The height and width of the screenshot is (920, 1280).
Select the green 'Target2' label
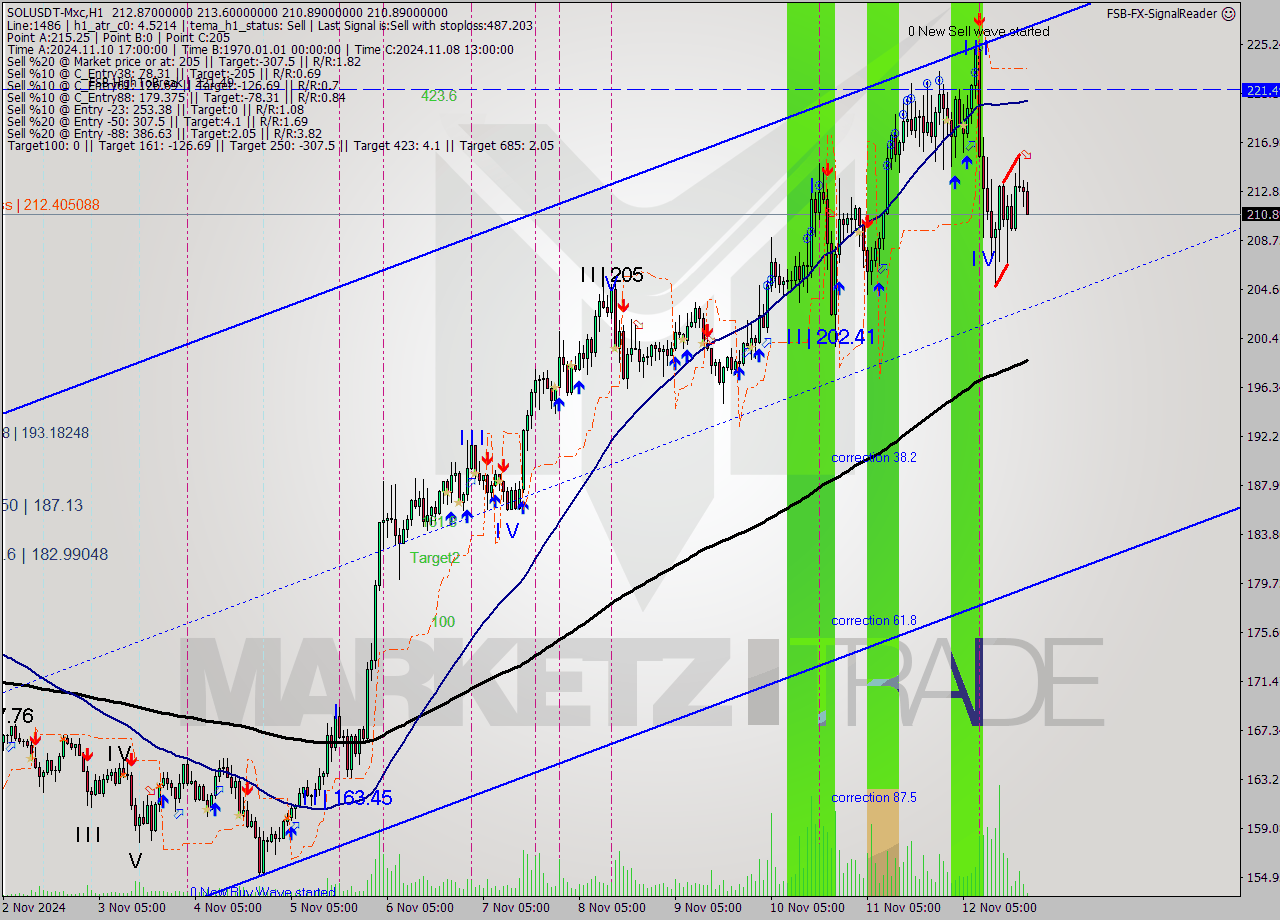(434, 558)
